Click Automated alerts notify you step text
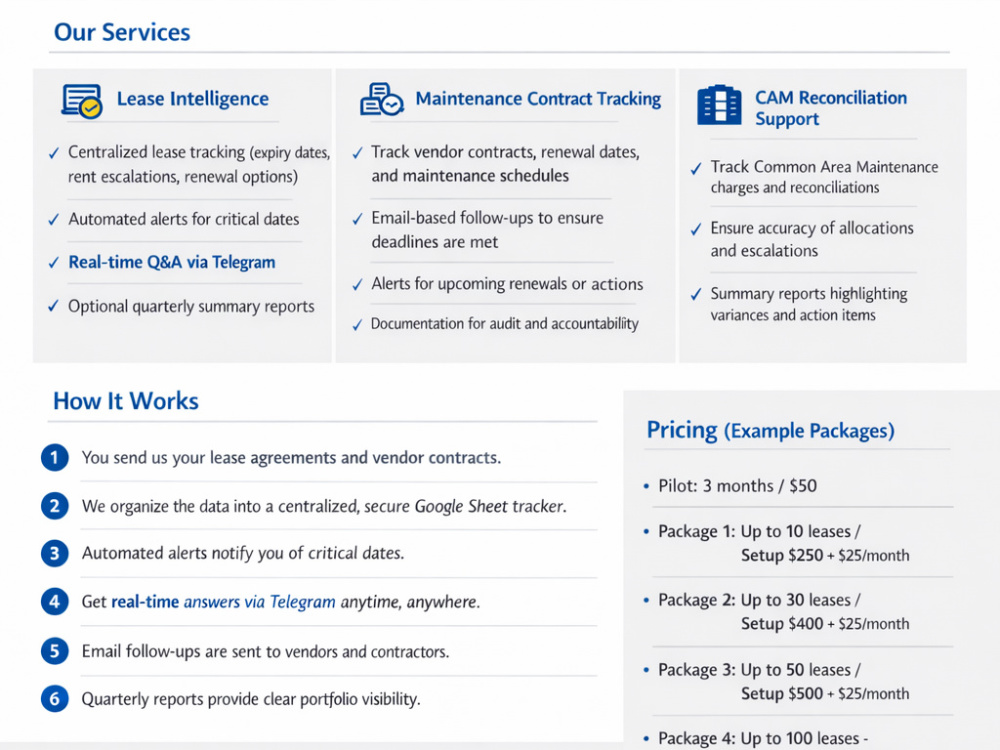The height and width of the screenshot is (750, 1000). [x=242, y=553]
